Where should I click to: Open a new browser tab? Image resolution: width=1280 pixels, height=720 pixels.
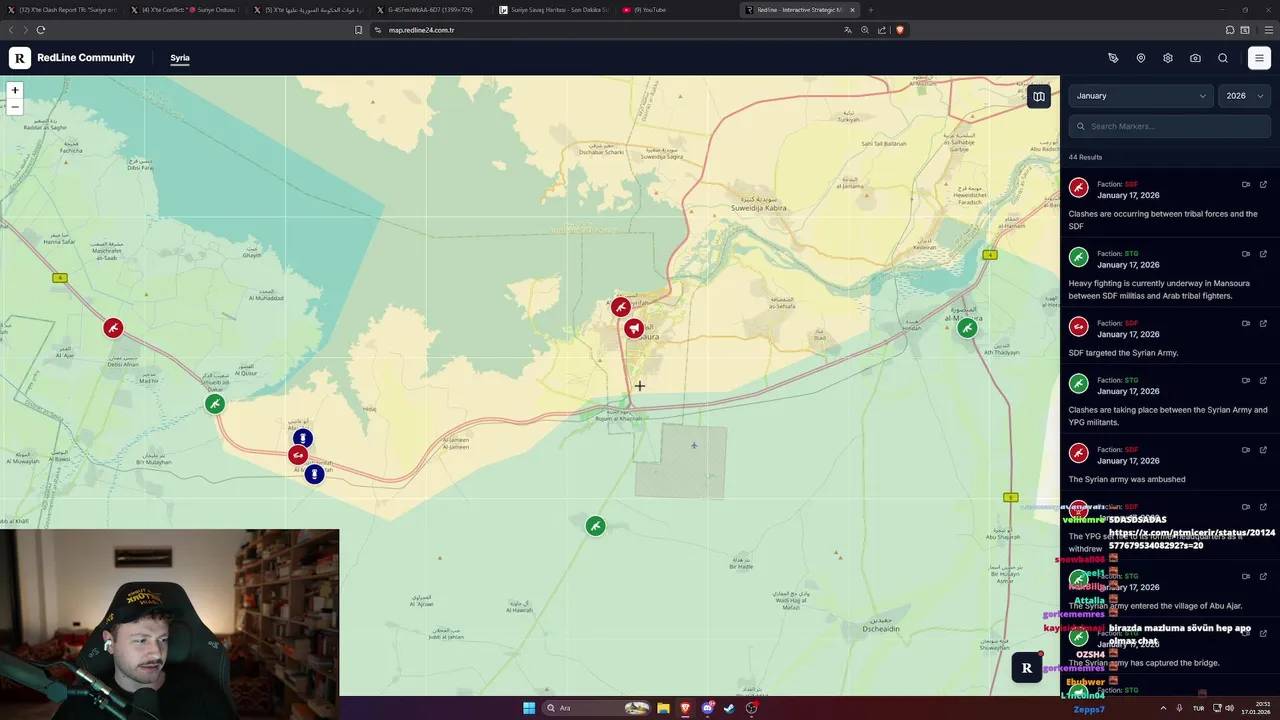870,10
